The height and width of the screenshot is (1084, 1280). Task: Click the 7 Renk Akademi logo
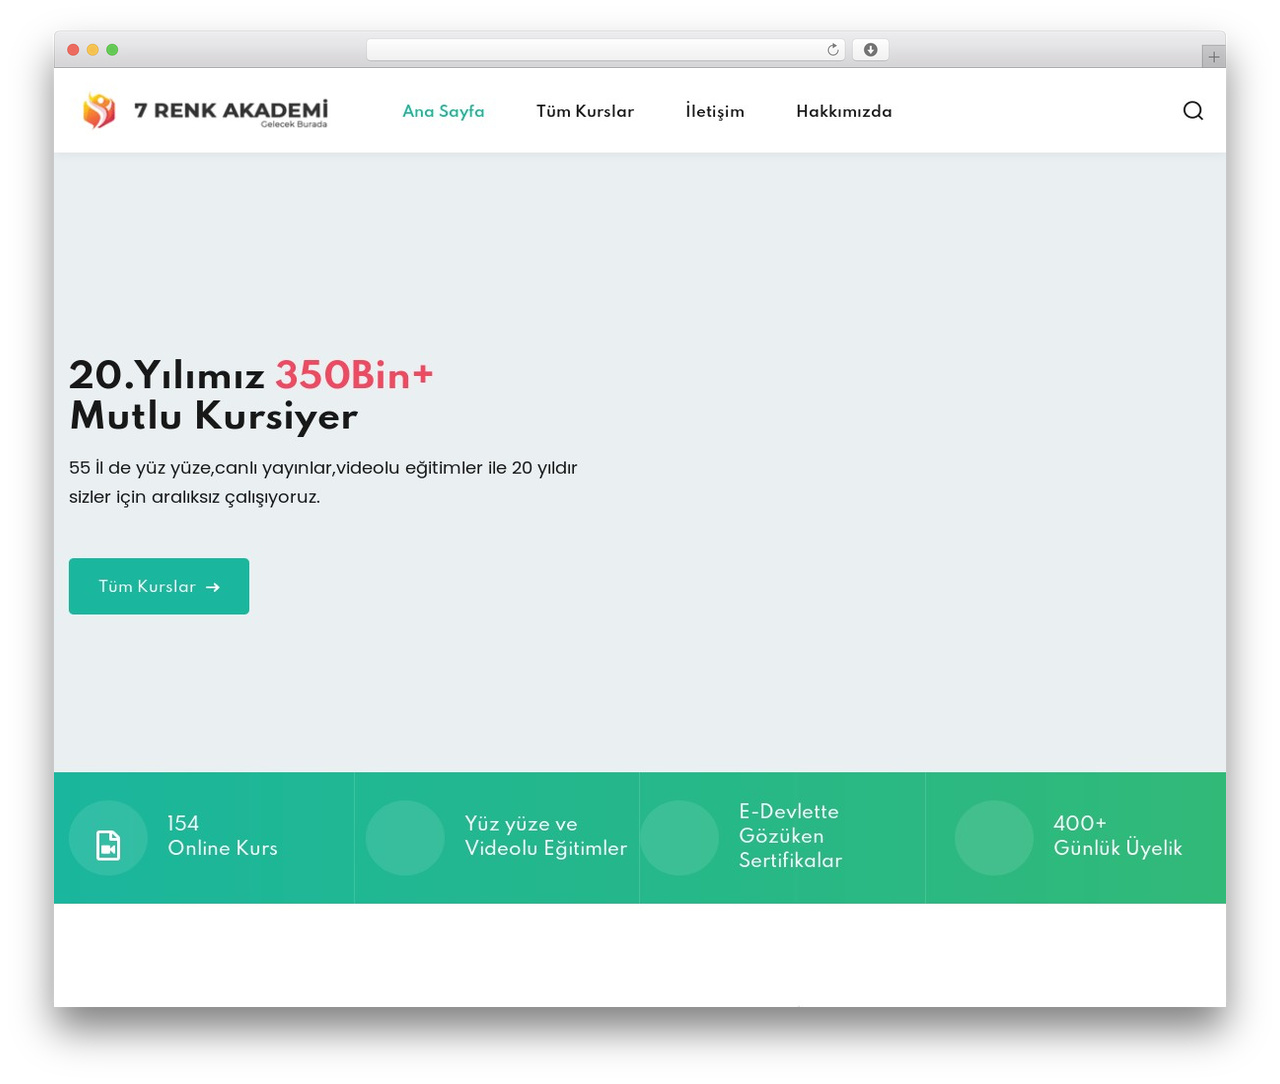[205, 110]
